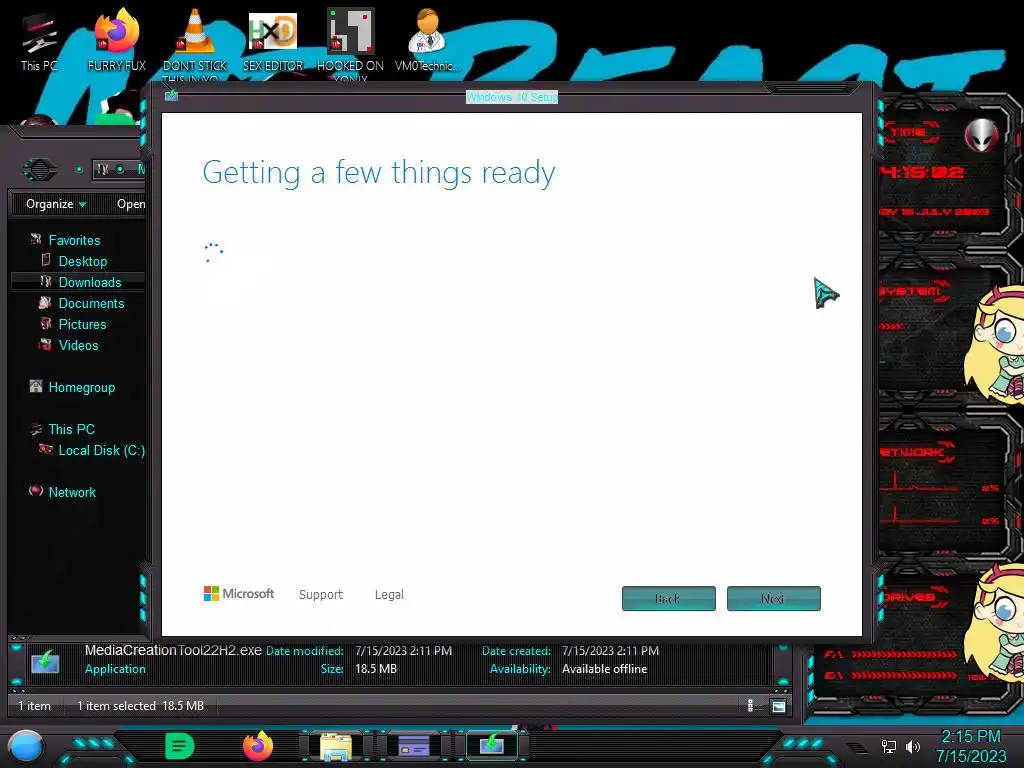
Task: Click the Alienware head gadget icon
Action: coord(982,135)
